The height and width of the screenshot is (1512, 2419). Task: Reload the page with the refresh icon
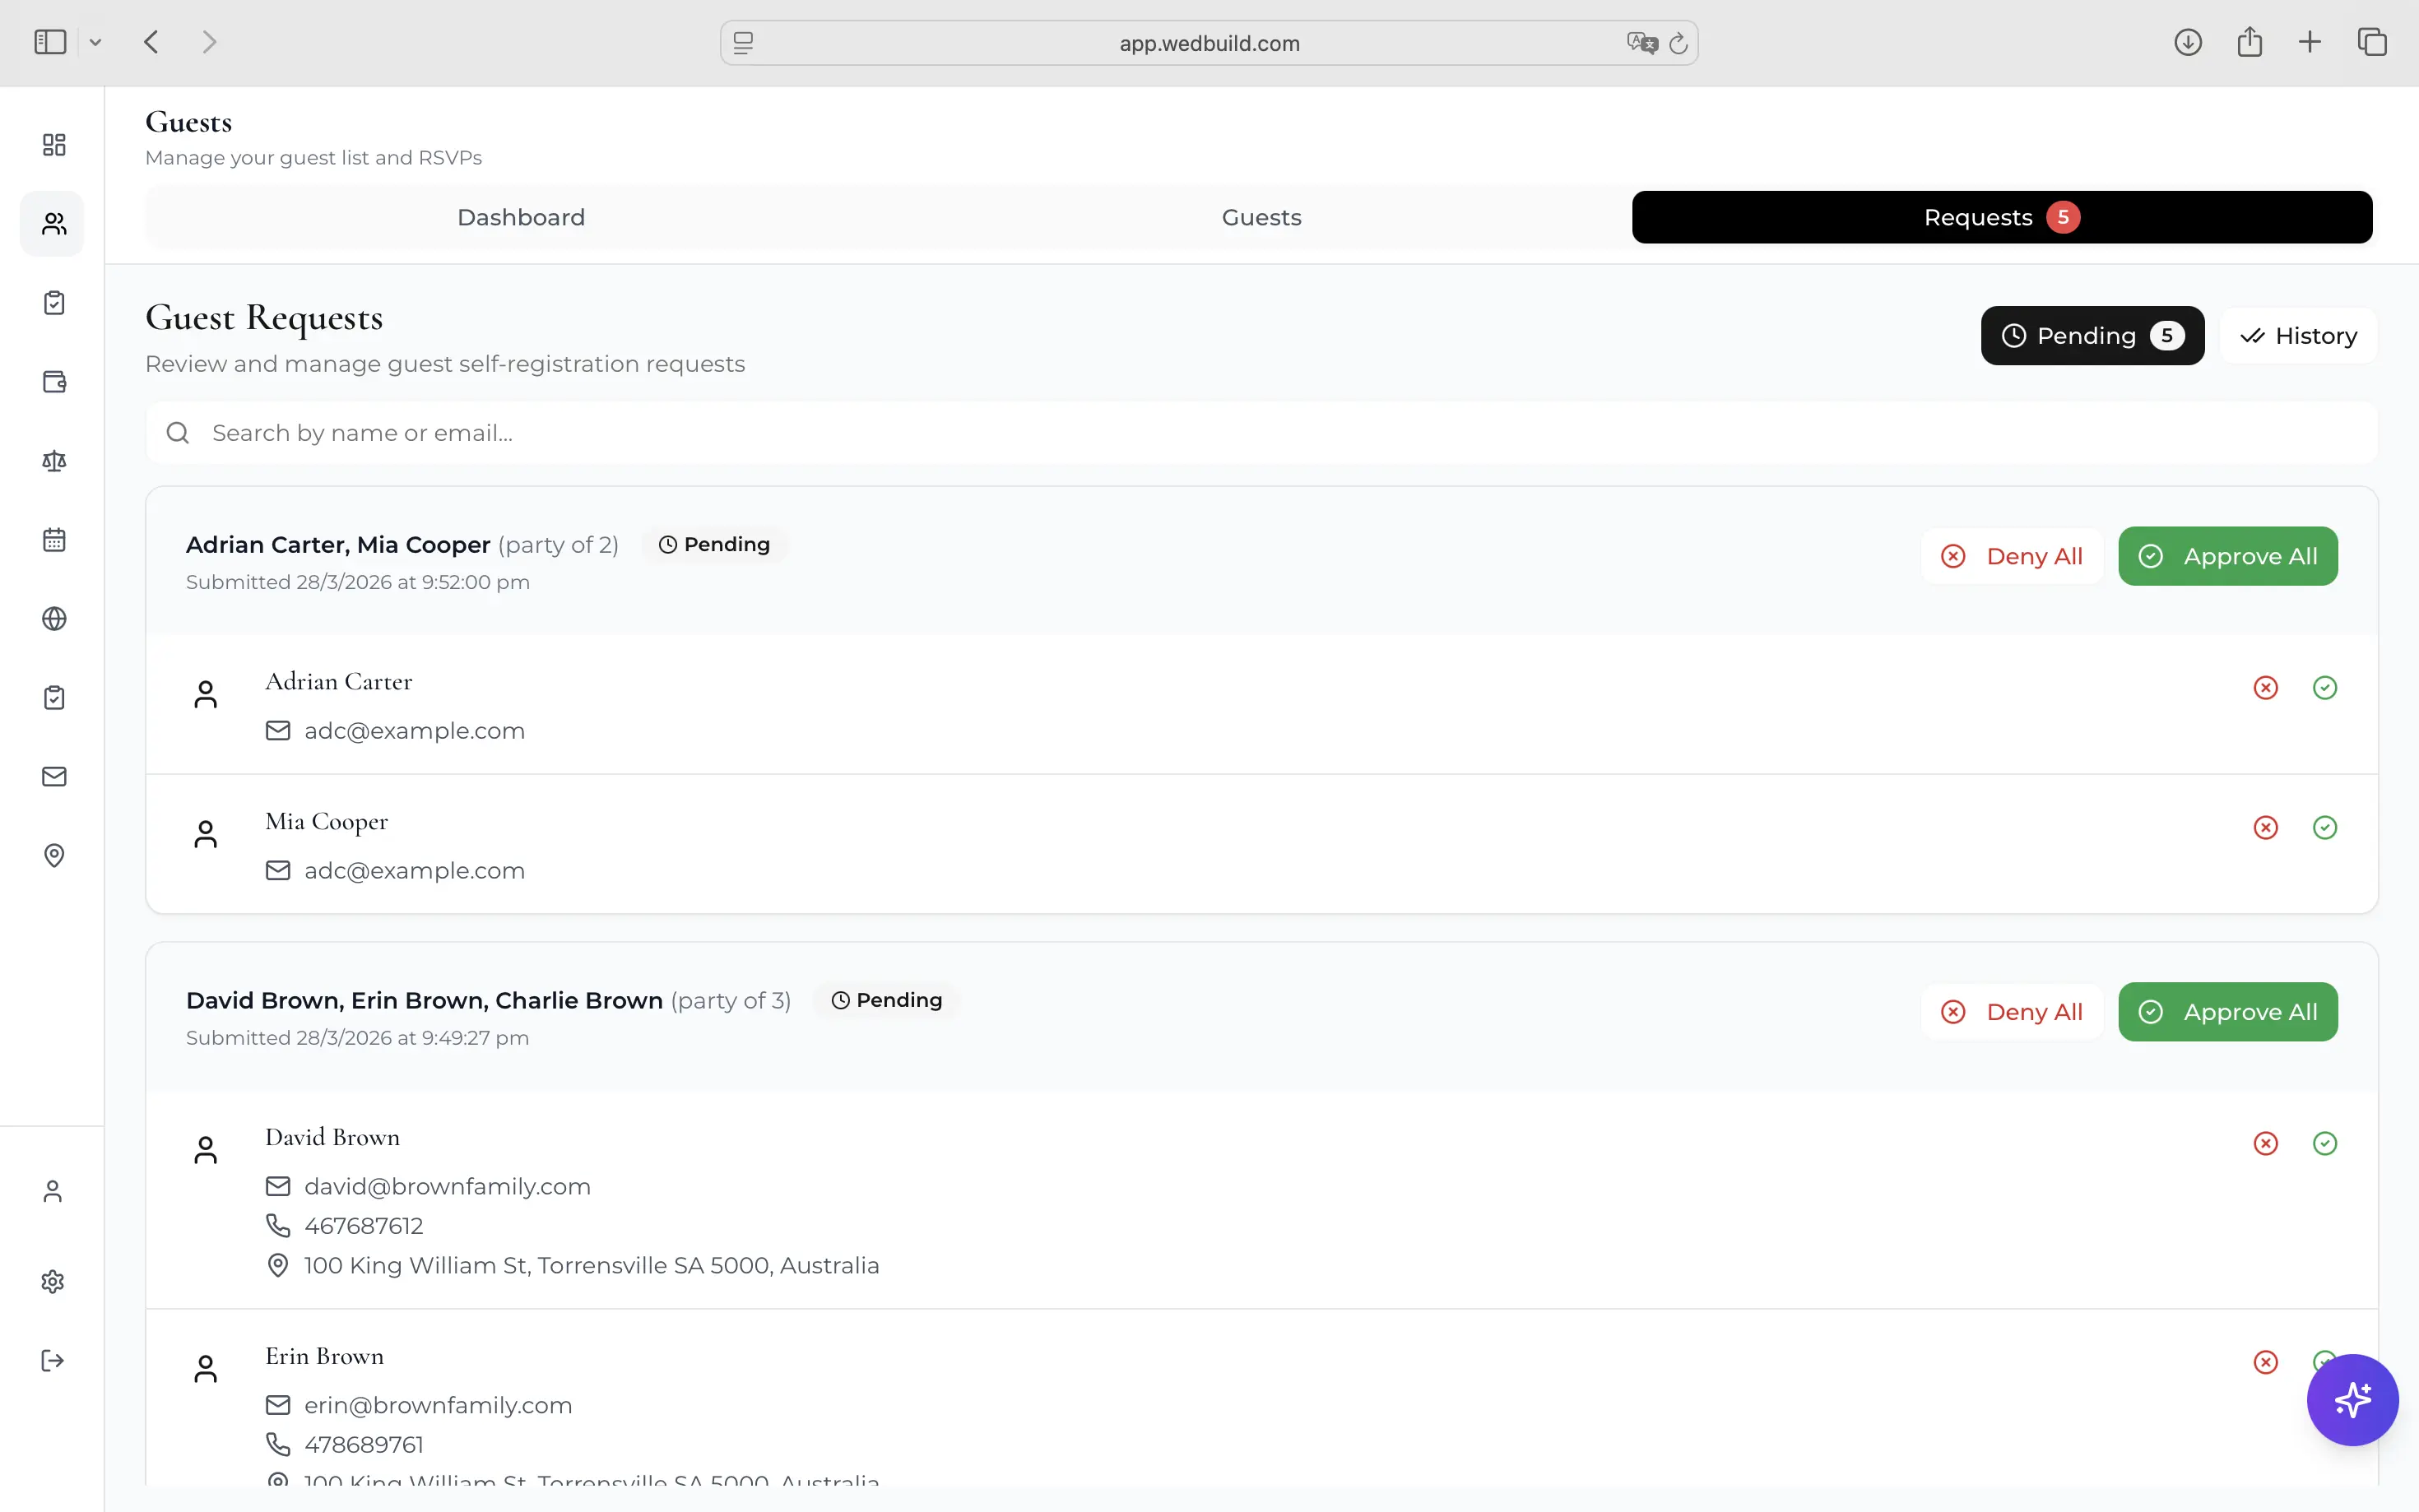pyautogui.click(x=1678, y=43)
